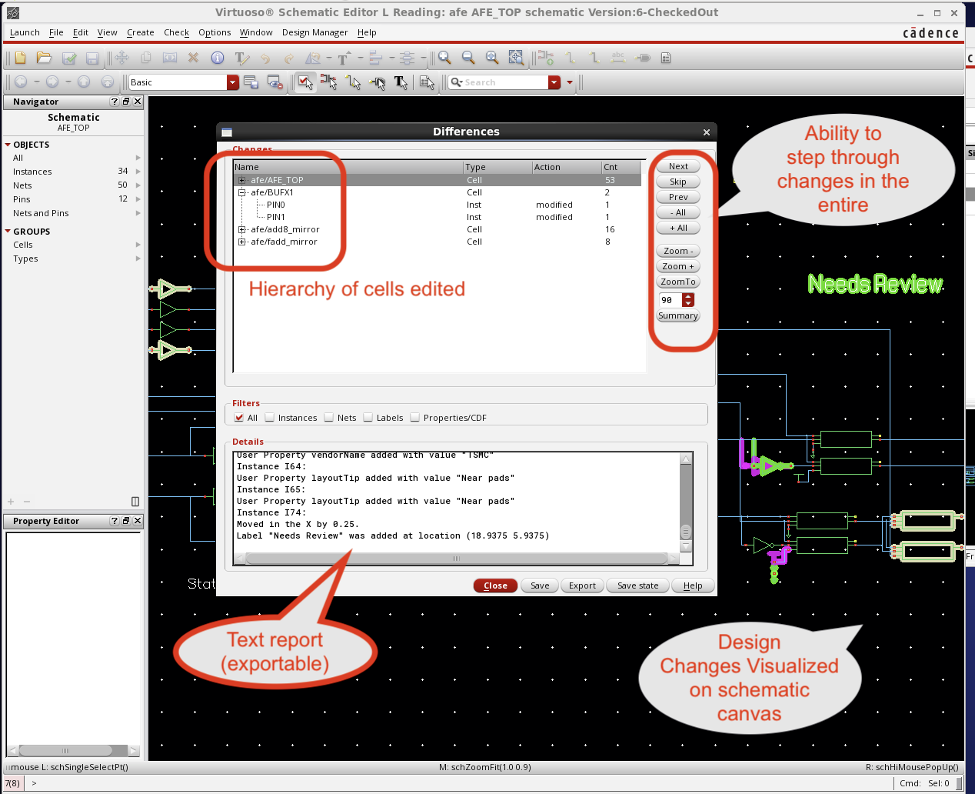Open the Check menu

click(176, 32)
